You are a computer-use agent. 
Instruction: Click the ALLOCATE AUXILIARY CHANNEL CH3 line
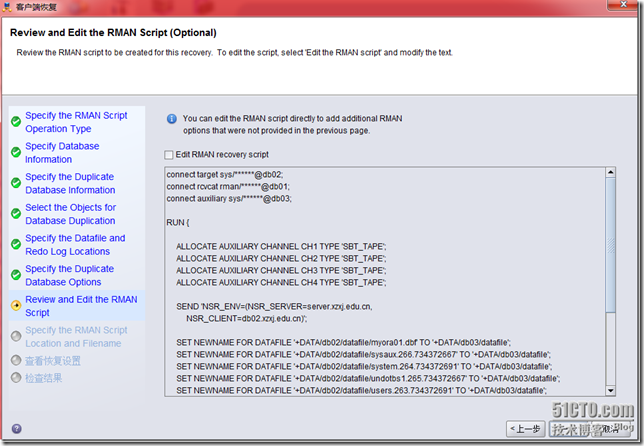(281, 270)
